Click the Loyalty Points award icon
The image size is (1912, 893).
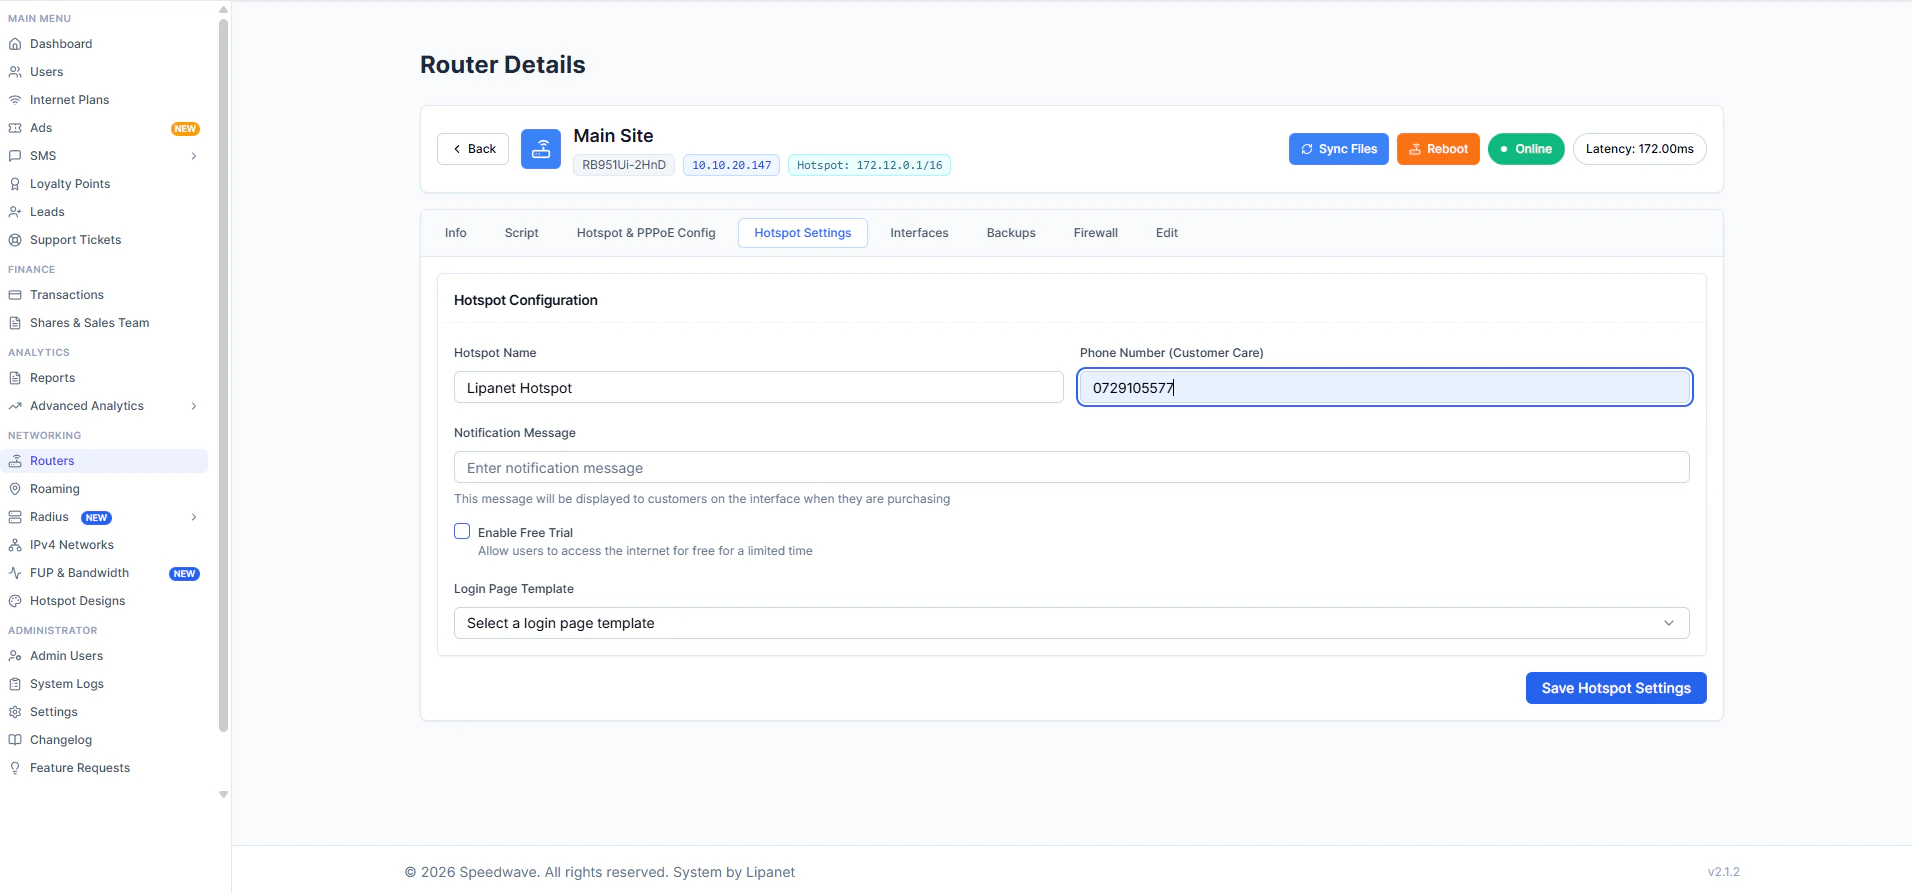(x=15, y=184)
